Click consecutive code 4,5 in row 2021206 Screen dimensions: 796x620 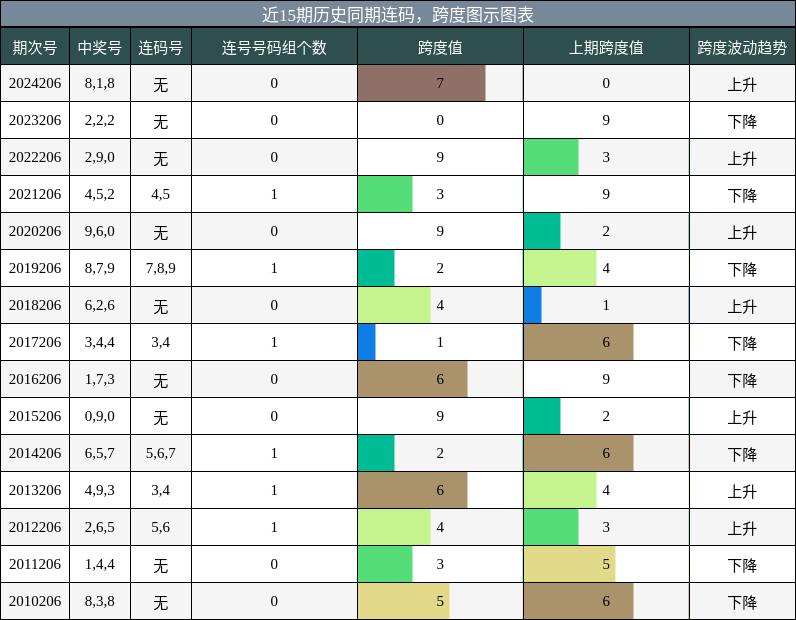pos(160,194)
